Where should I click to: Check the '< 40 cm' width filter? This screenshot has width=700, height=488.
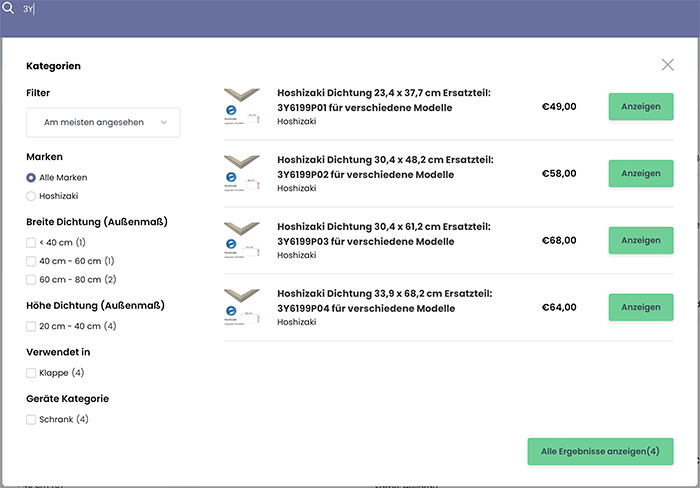click(x=31, y=242)
